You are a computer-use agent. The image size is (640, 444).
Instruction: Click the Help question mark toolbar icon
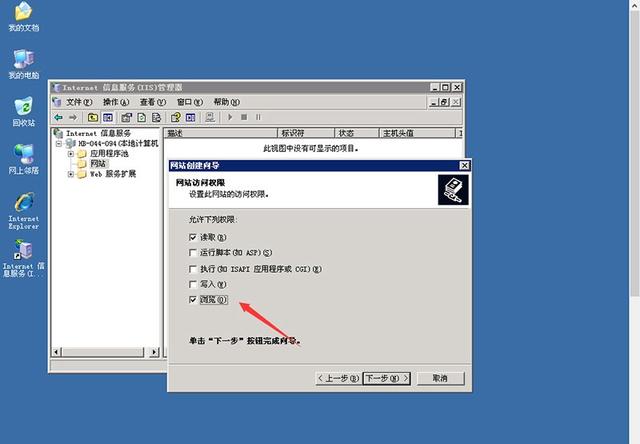click(x=176, y=118)
